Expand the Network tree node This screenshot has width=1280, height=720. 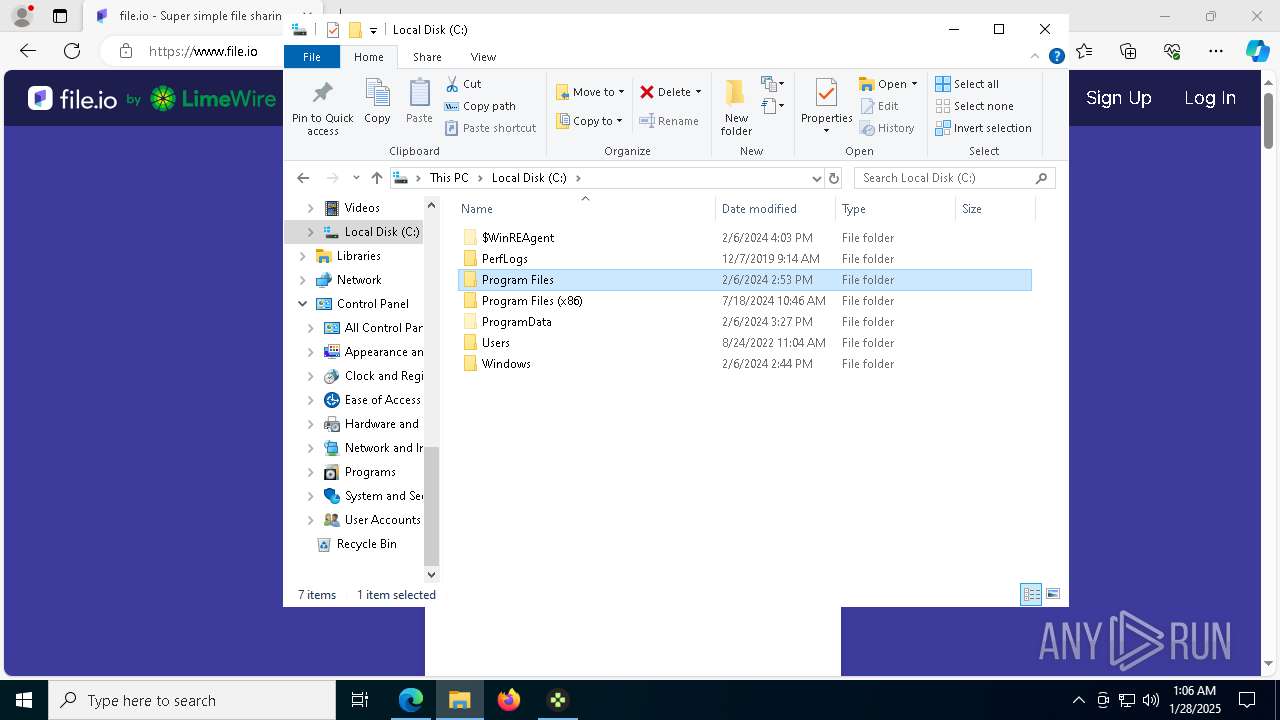(x=303, y=280)
